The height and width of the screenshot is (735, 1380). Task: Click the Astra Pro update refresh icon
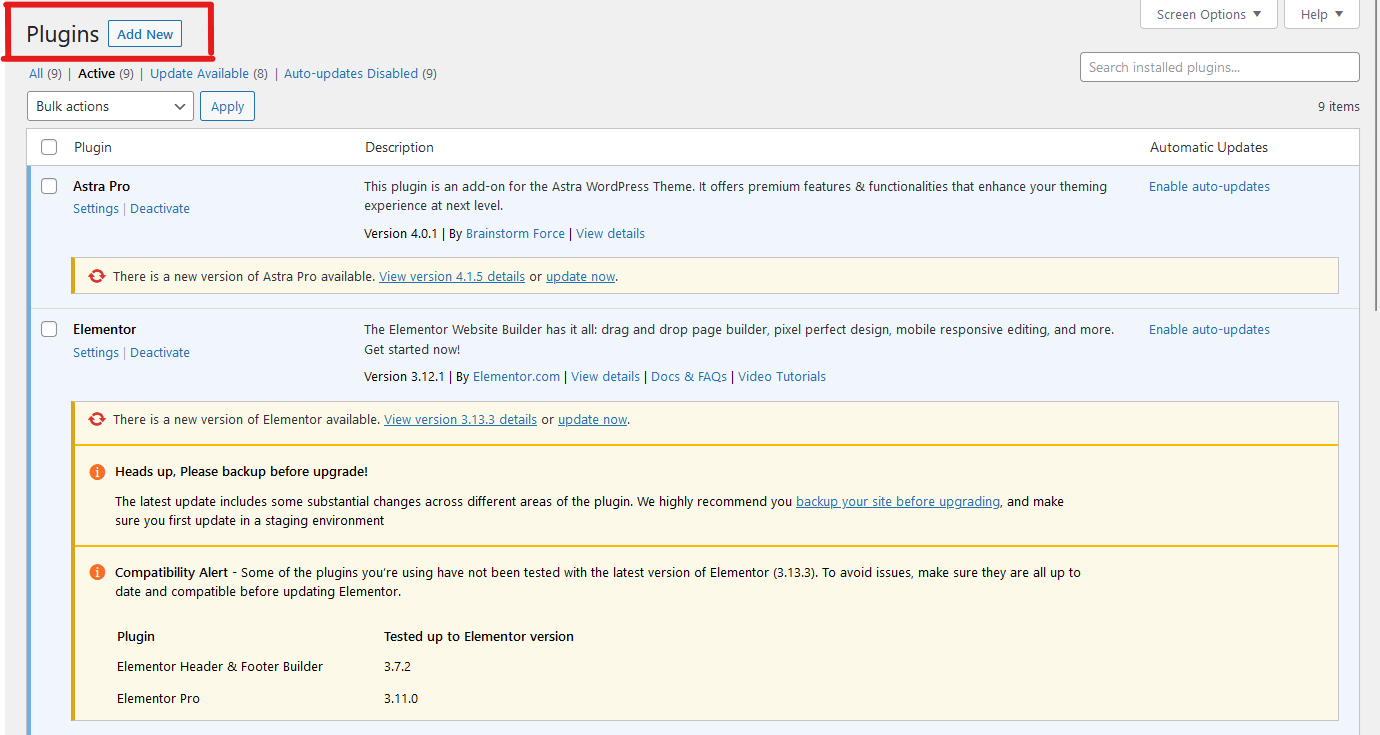pyautogui.click(x=97, y=276)
